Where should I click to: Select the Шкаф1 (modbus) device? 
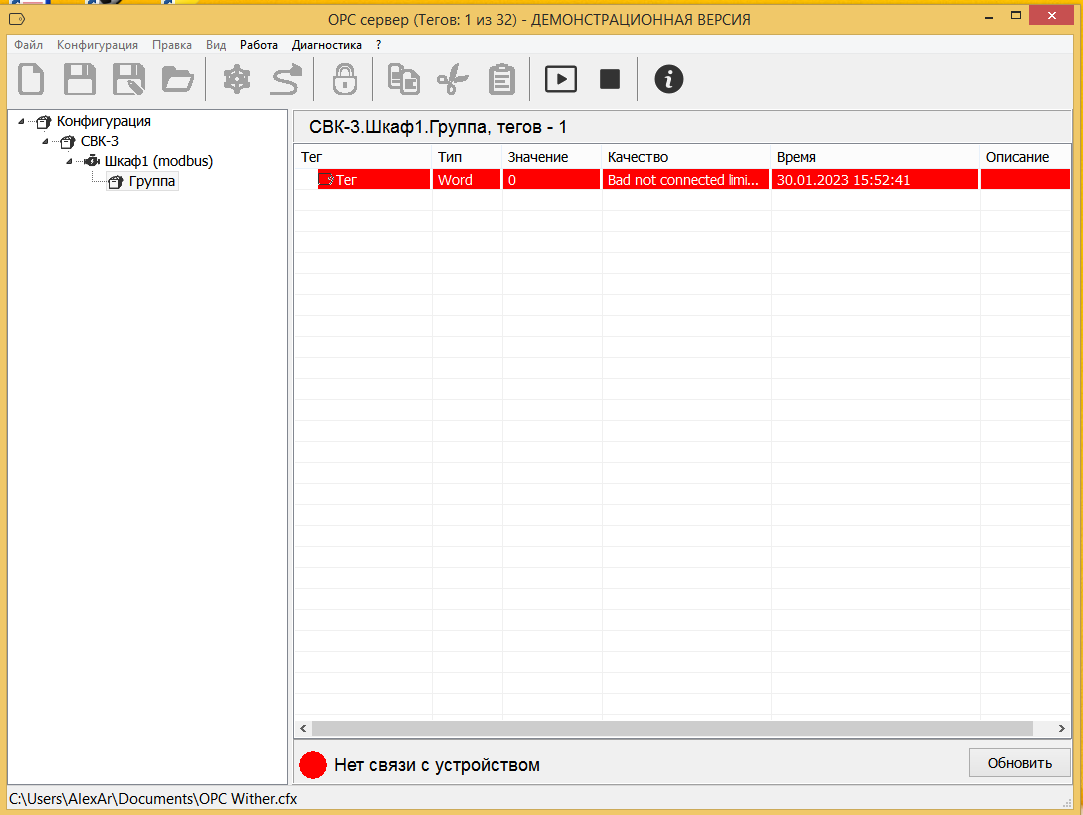coord(159,162)
